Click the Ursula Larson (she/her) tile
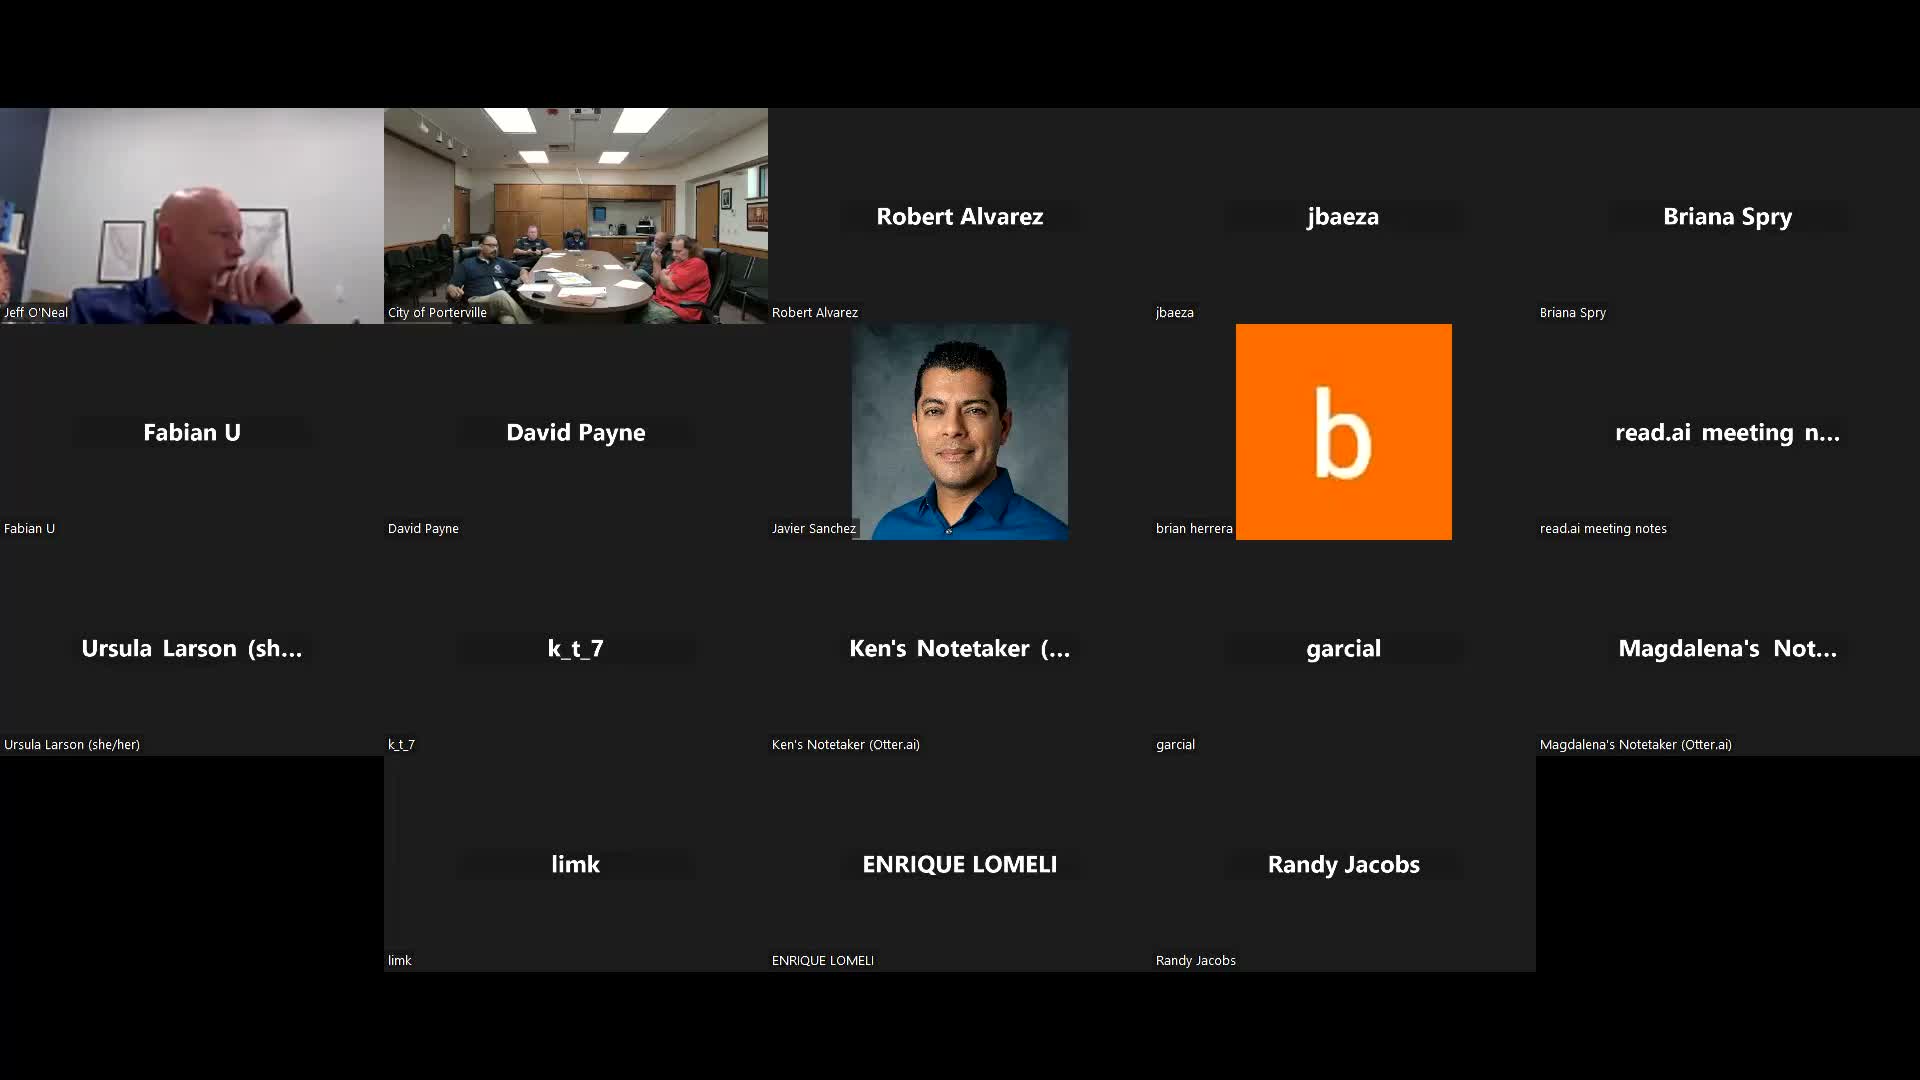The width and height of the screenshot is (1920, 1080). (x=192, y=648)
